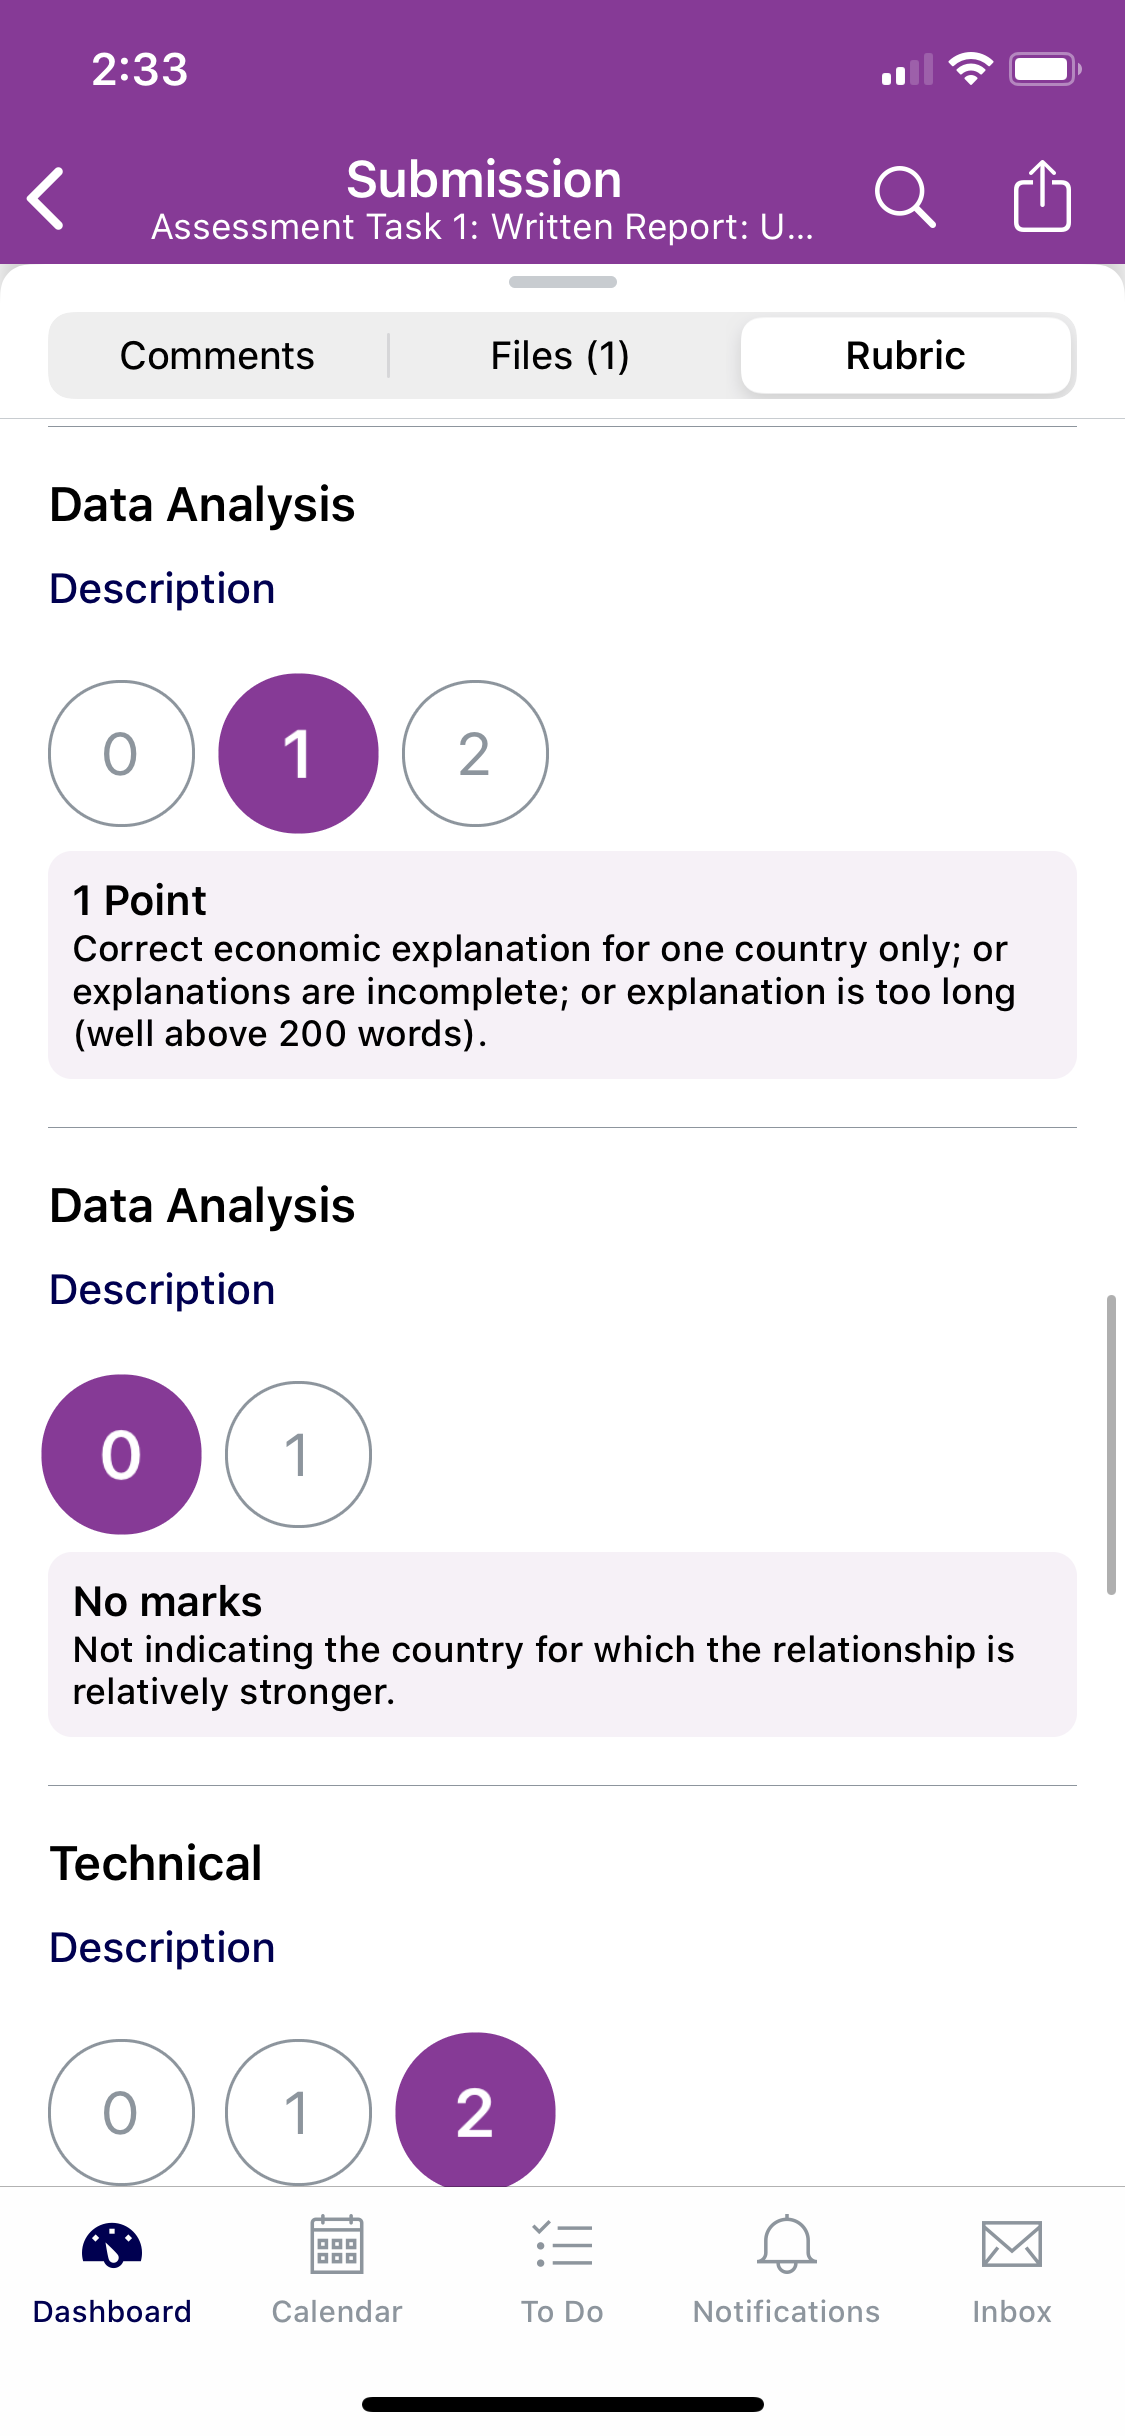The height and width of the screenshot is (2436, 1125).
Task: Expand Description under second Data Analysis
Action: point(162,1290)
